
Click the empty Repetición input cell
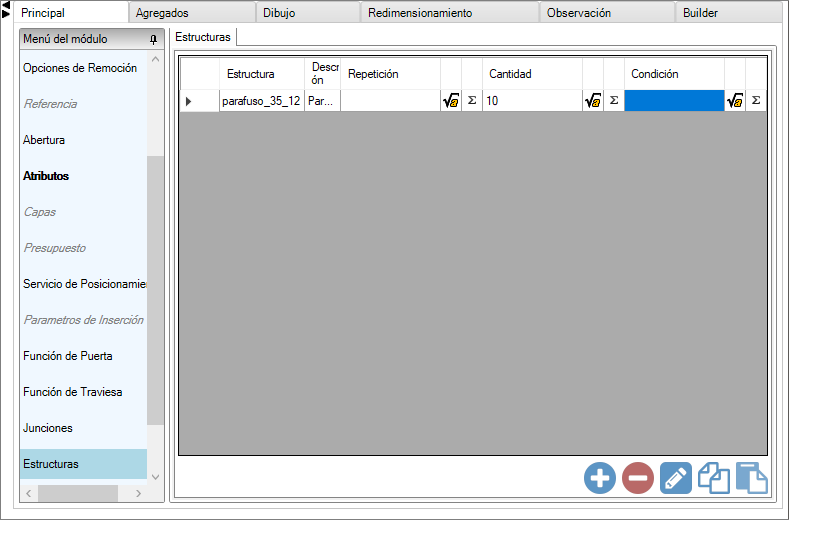[x=390, y=101]
